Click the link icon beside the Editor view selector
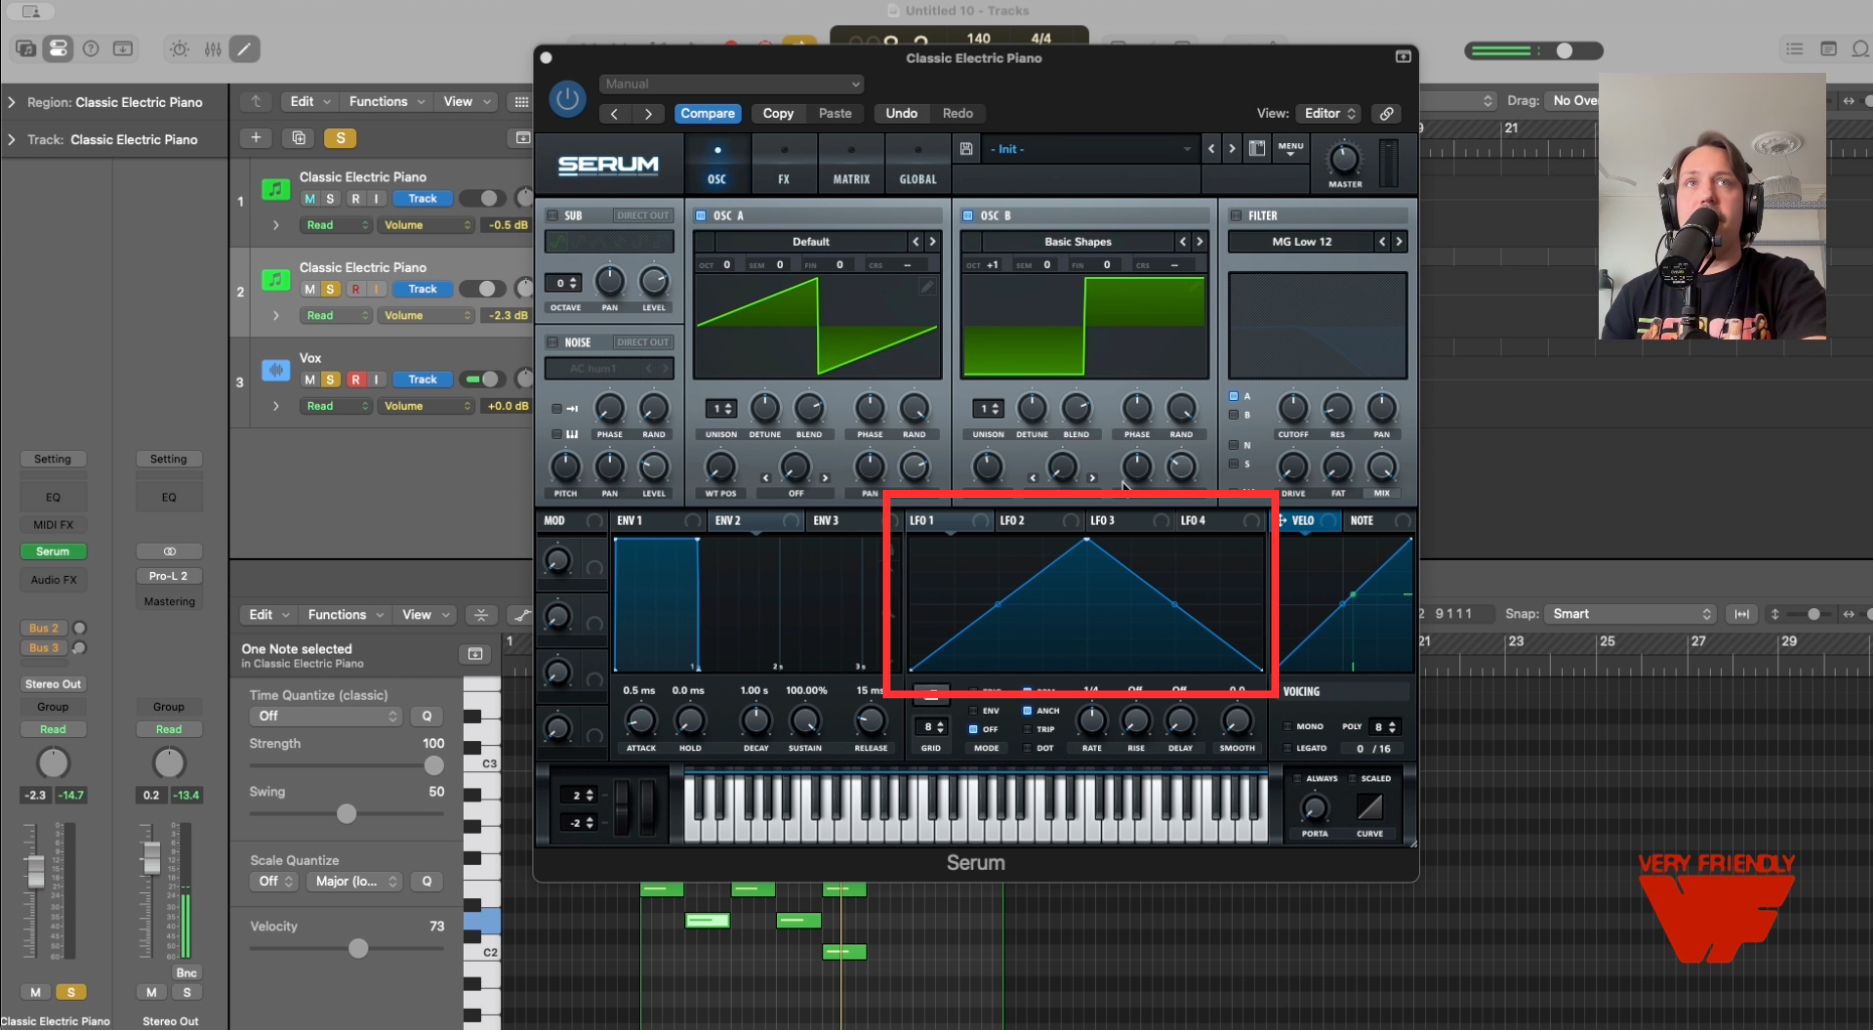The width and height of the screenshot is (1873, 1030). click(1386, 113)
